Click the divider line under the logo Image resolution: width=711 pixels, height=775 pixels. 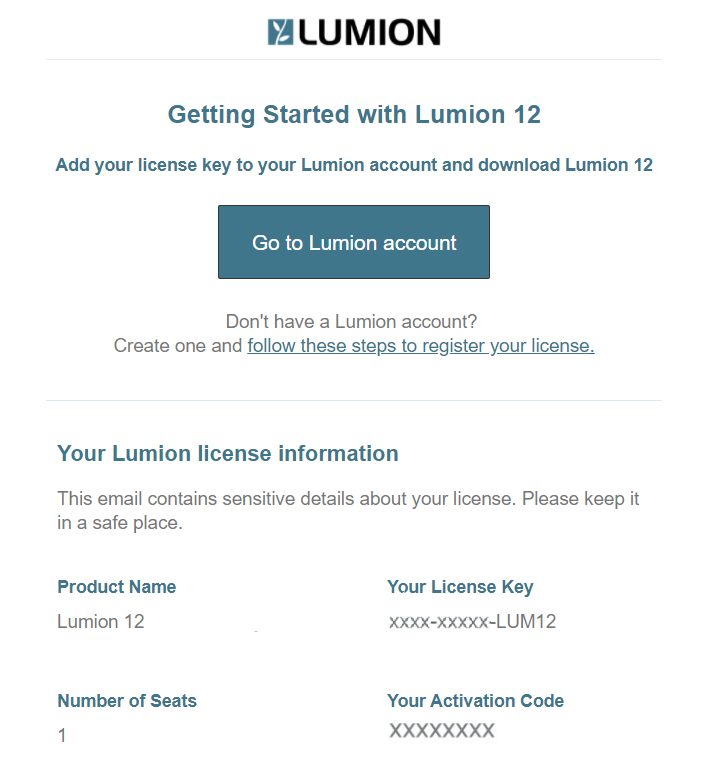click(x=354, y=60)
